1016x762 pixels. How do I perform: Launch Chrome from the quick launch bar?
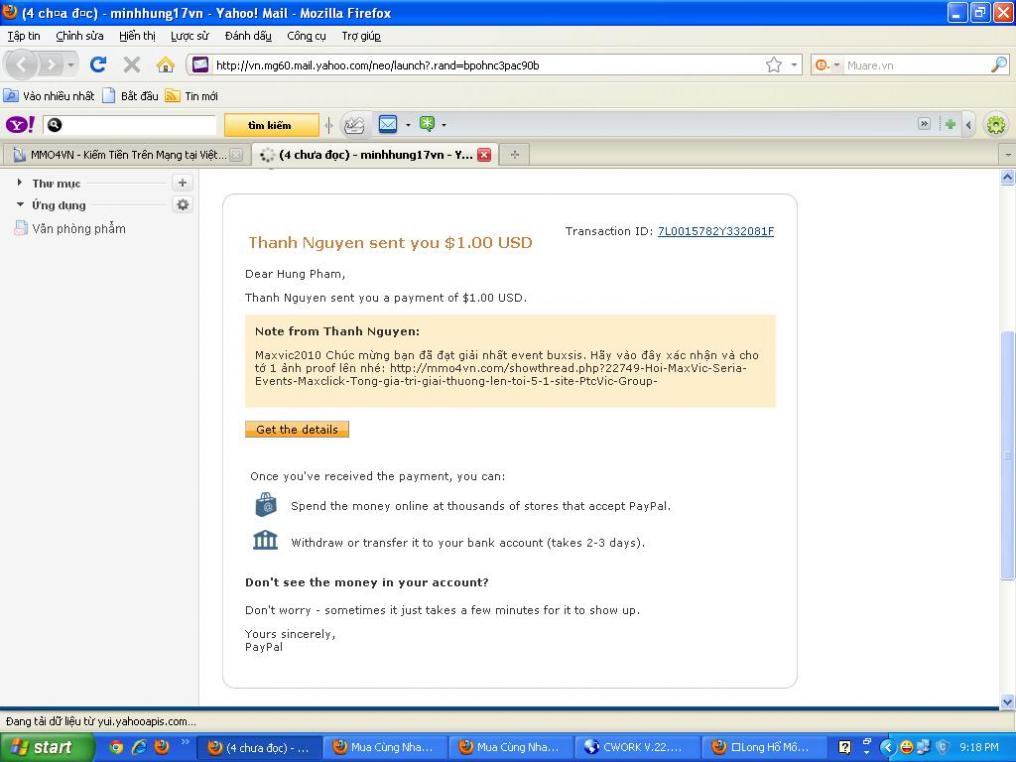(x=116, y=747)
